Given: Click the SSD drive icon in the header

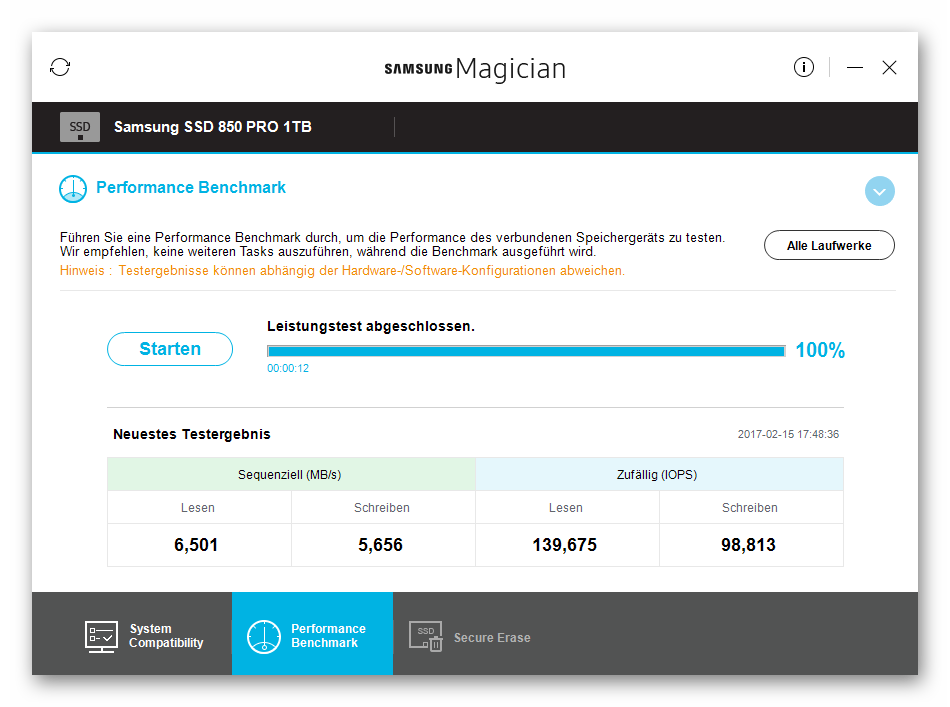Looking at the screenshot, I should click(x=80, y=127).
